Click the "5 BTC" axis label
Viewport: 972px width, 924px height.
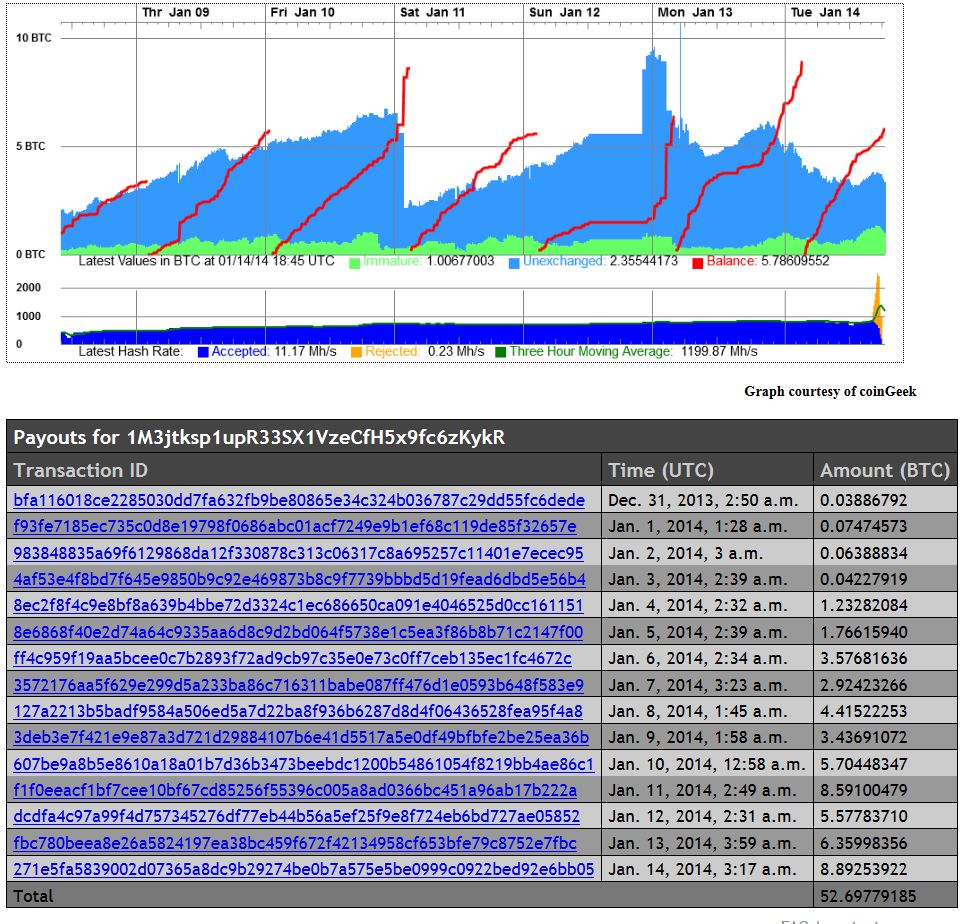tap(31, 146)
